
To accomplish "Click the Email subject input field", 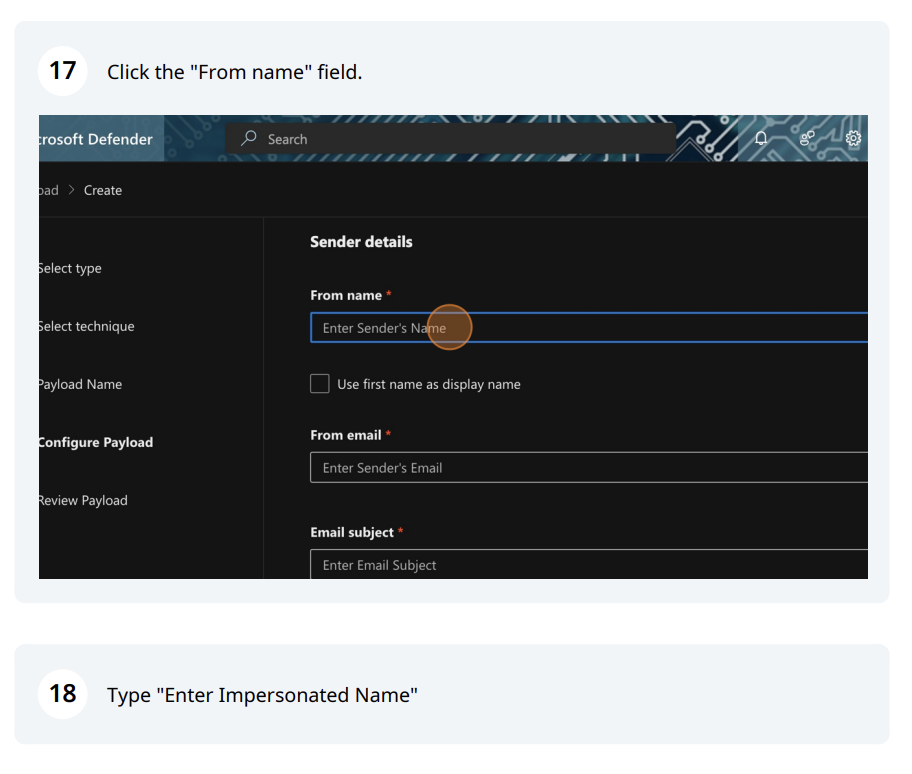I will (x=588, y=565).
